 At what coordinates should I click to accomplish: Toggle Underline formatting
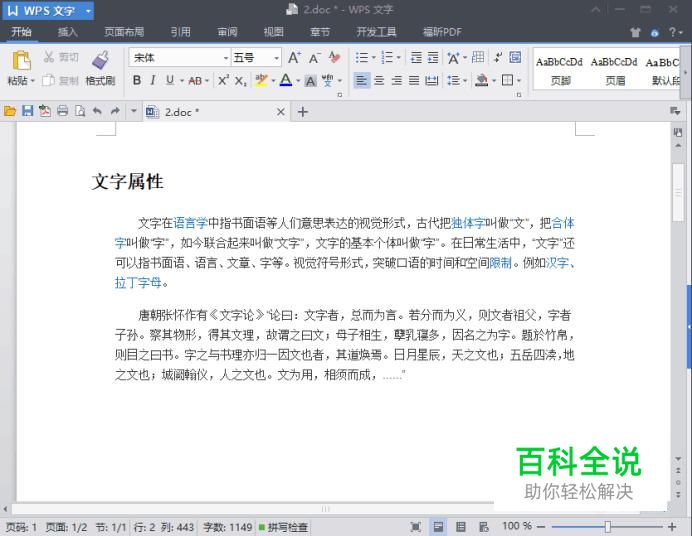click(169, 81)
